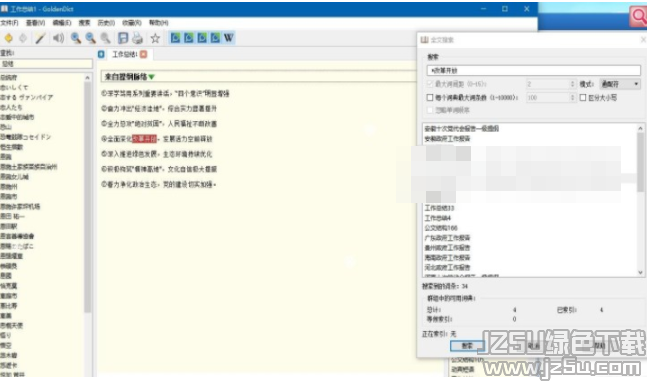Click the word list vertical scrollbar thumb
Screen dimensions: 647x381
click(x=87, y=196)
